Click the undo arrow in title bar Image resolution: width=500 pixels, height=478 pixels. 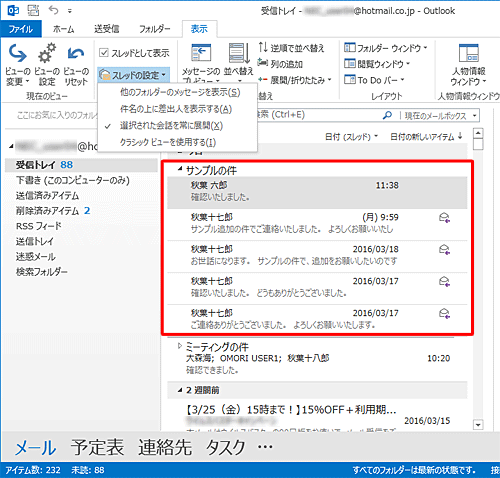point(53,10)
